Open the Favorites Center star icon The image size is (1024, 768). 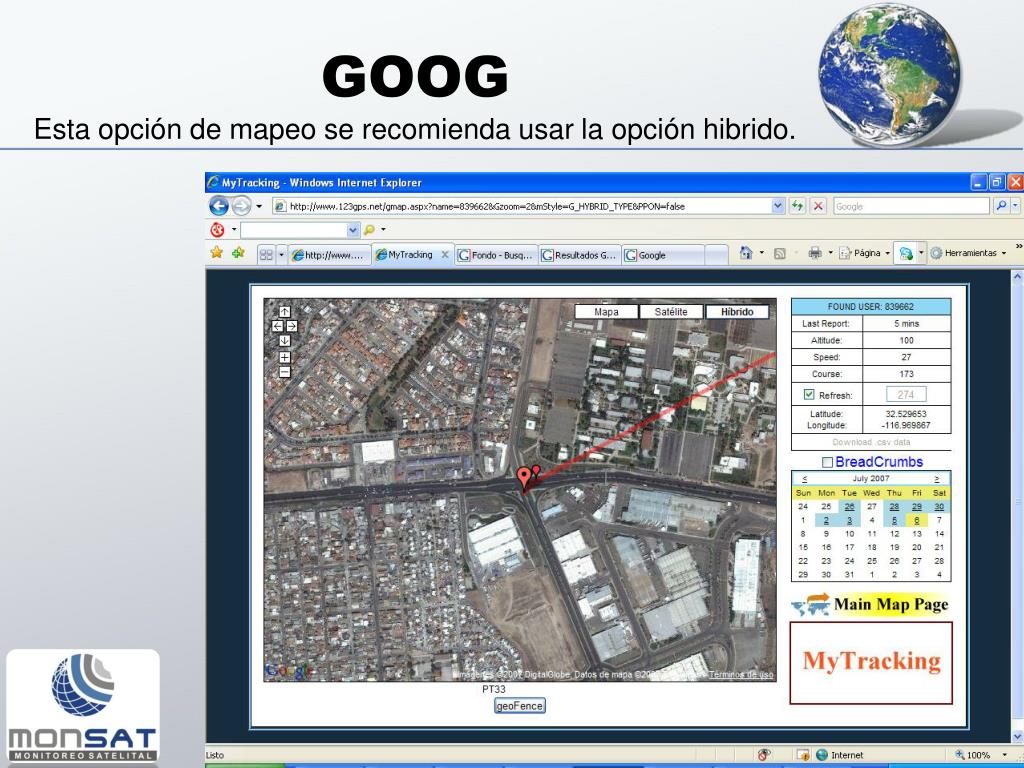click(216, 253)
